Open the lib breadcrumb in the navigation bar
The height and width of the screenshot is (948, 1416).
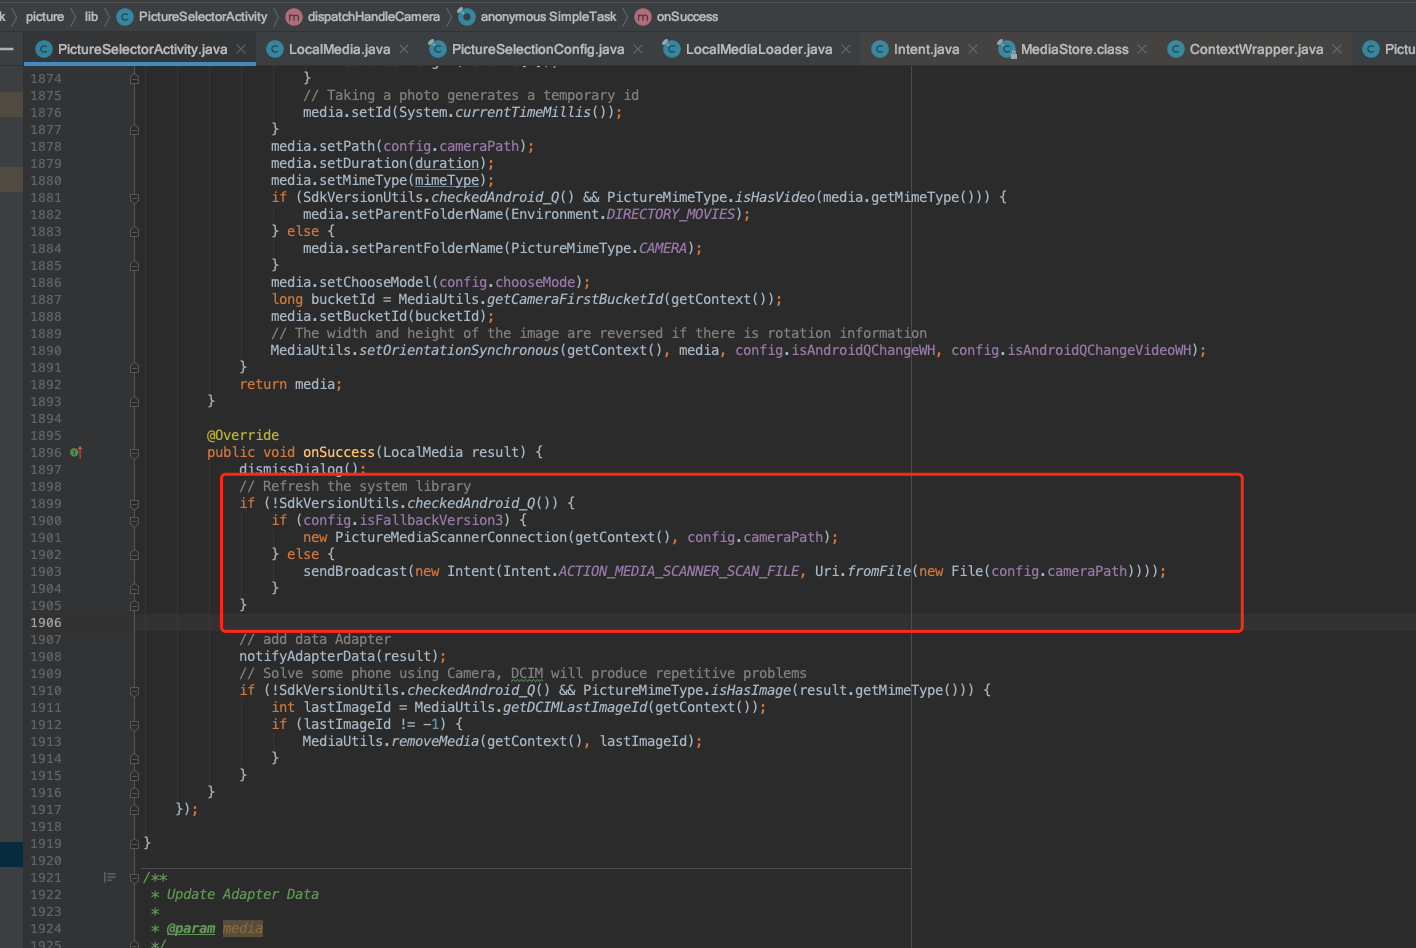point(91,16)
